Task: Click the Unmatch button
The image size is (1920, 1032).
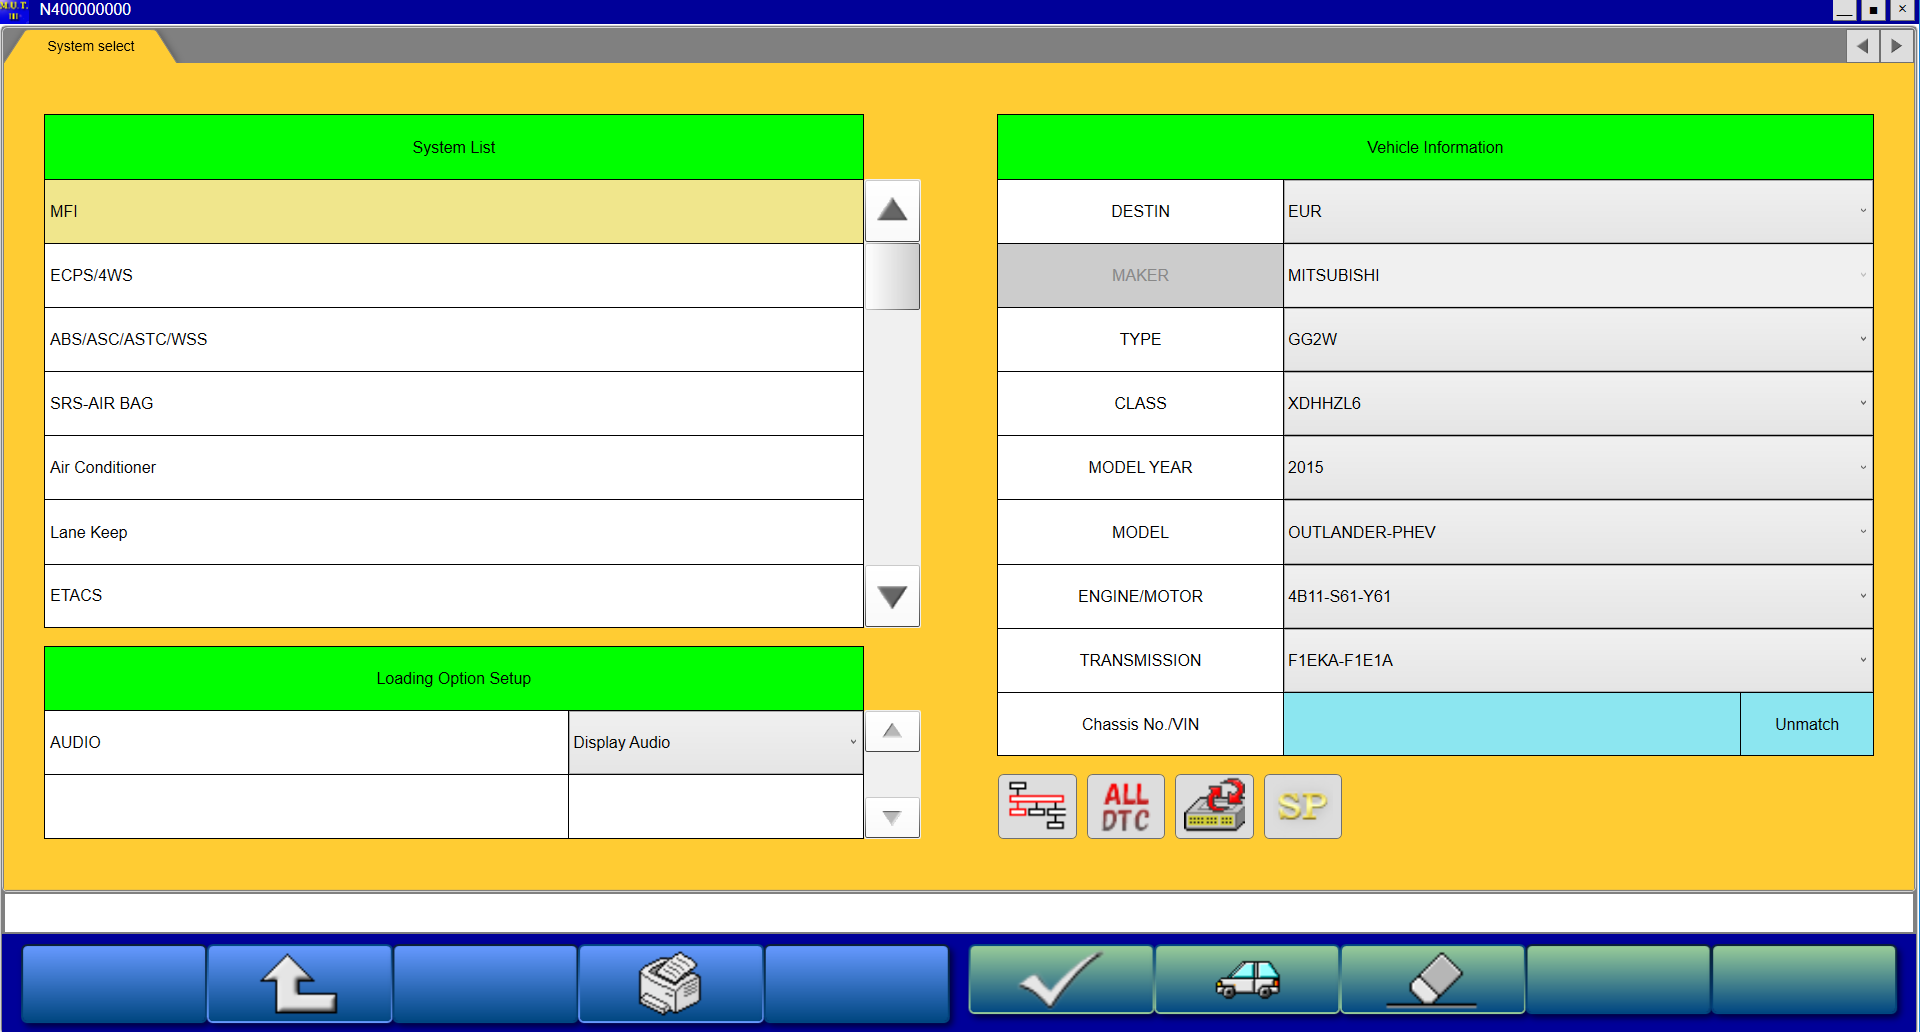Action: point(1806,724)
